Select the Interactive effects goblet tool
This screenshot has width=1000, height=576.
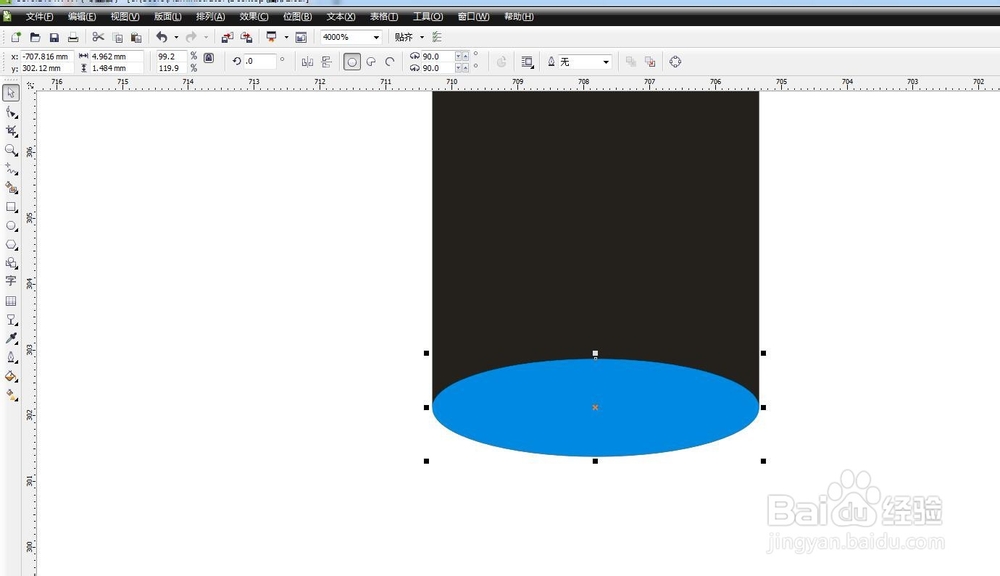(11, 320)
